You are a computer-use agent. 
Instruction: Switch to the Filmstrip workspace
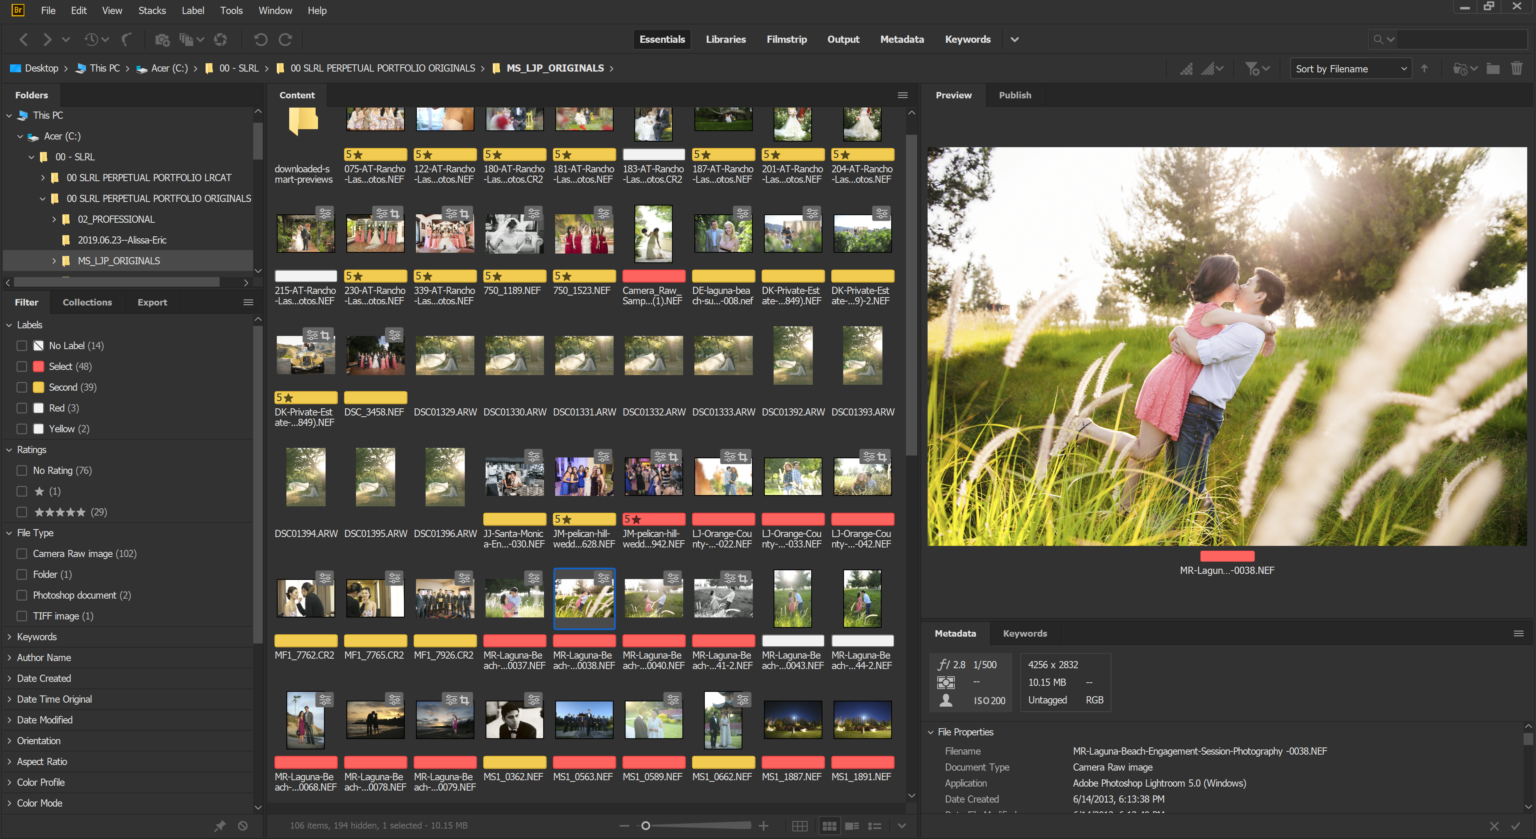786,39
